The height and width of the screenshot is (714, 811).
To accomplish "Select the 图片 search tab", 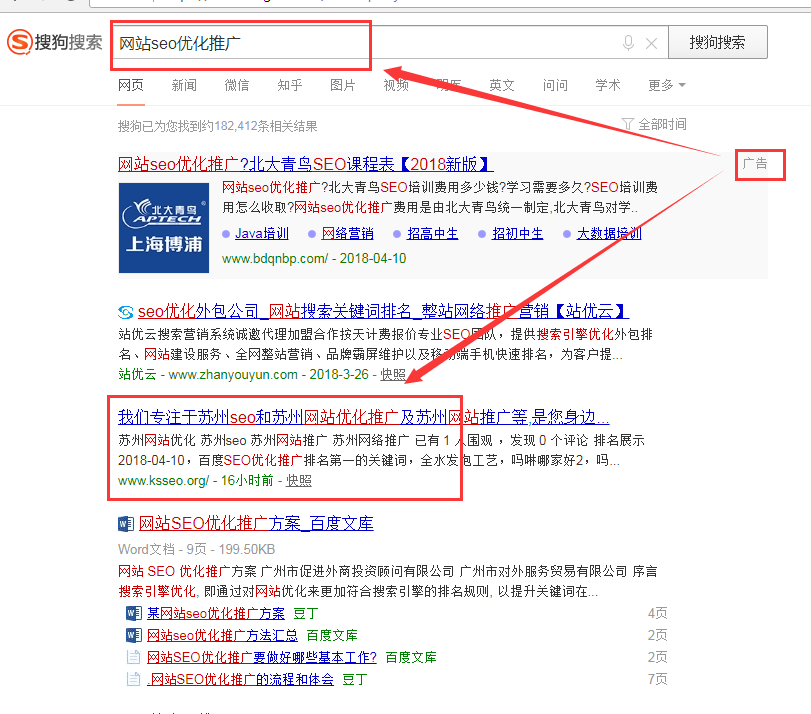I will point(343,86).
